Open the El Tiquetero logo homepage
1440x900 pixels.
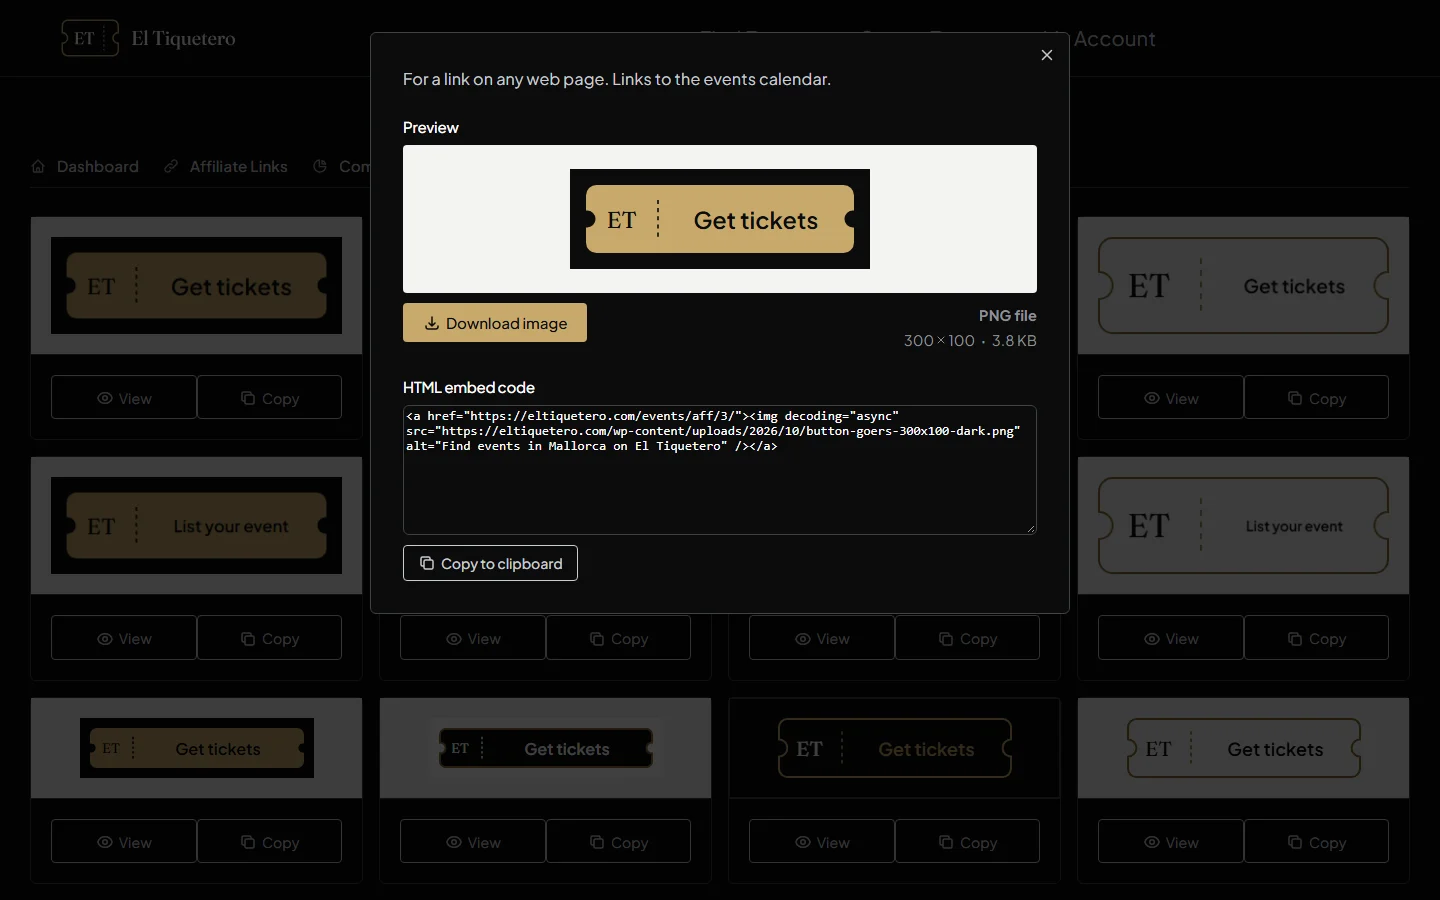tap(149, 39)
